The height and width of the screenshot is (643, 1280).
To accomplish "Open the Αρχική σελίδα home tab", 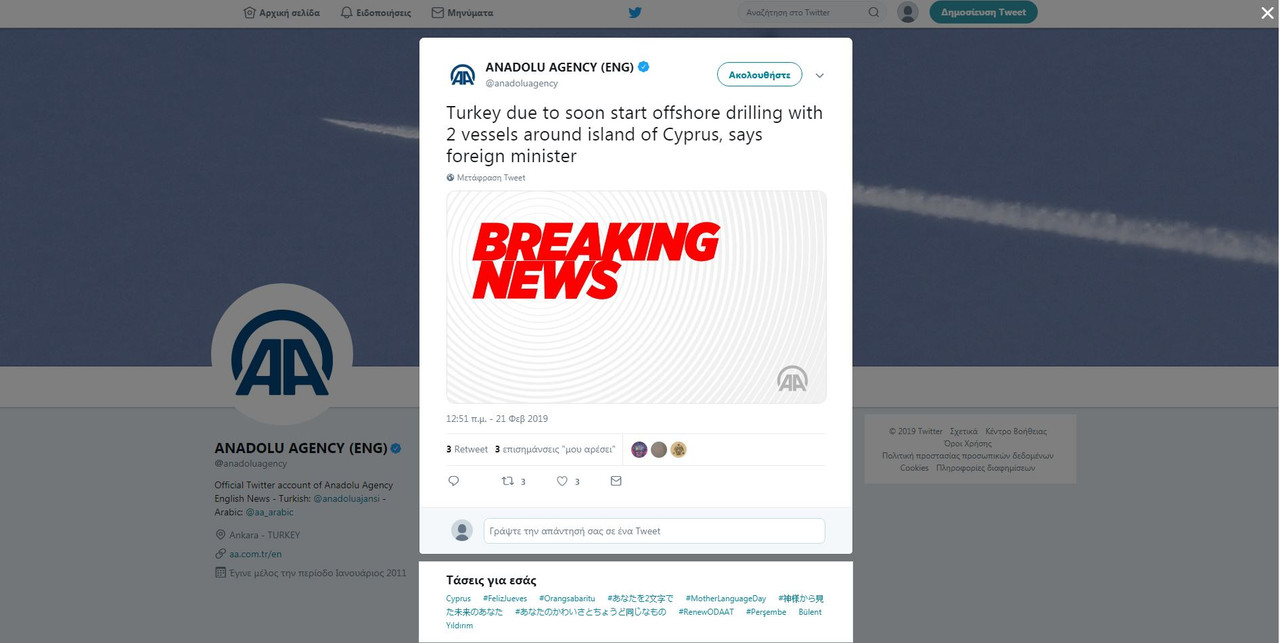I will (283, 13).
